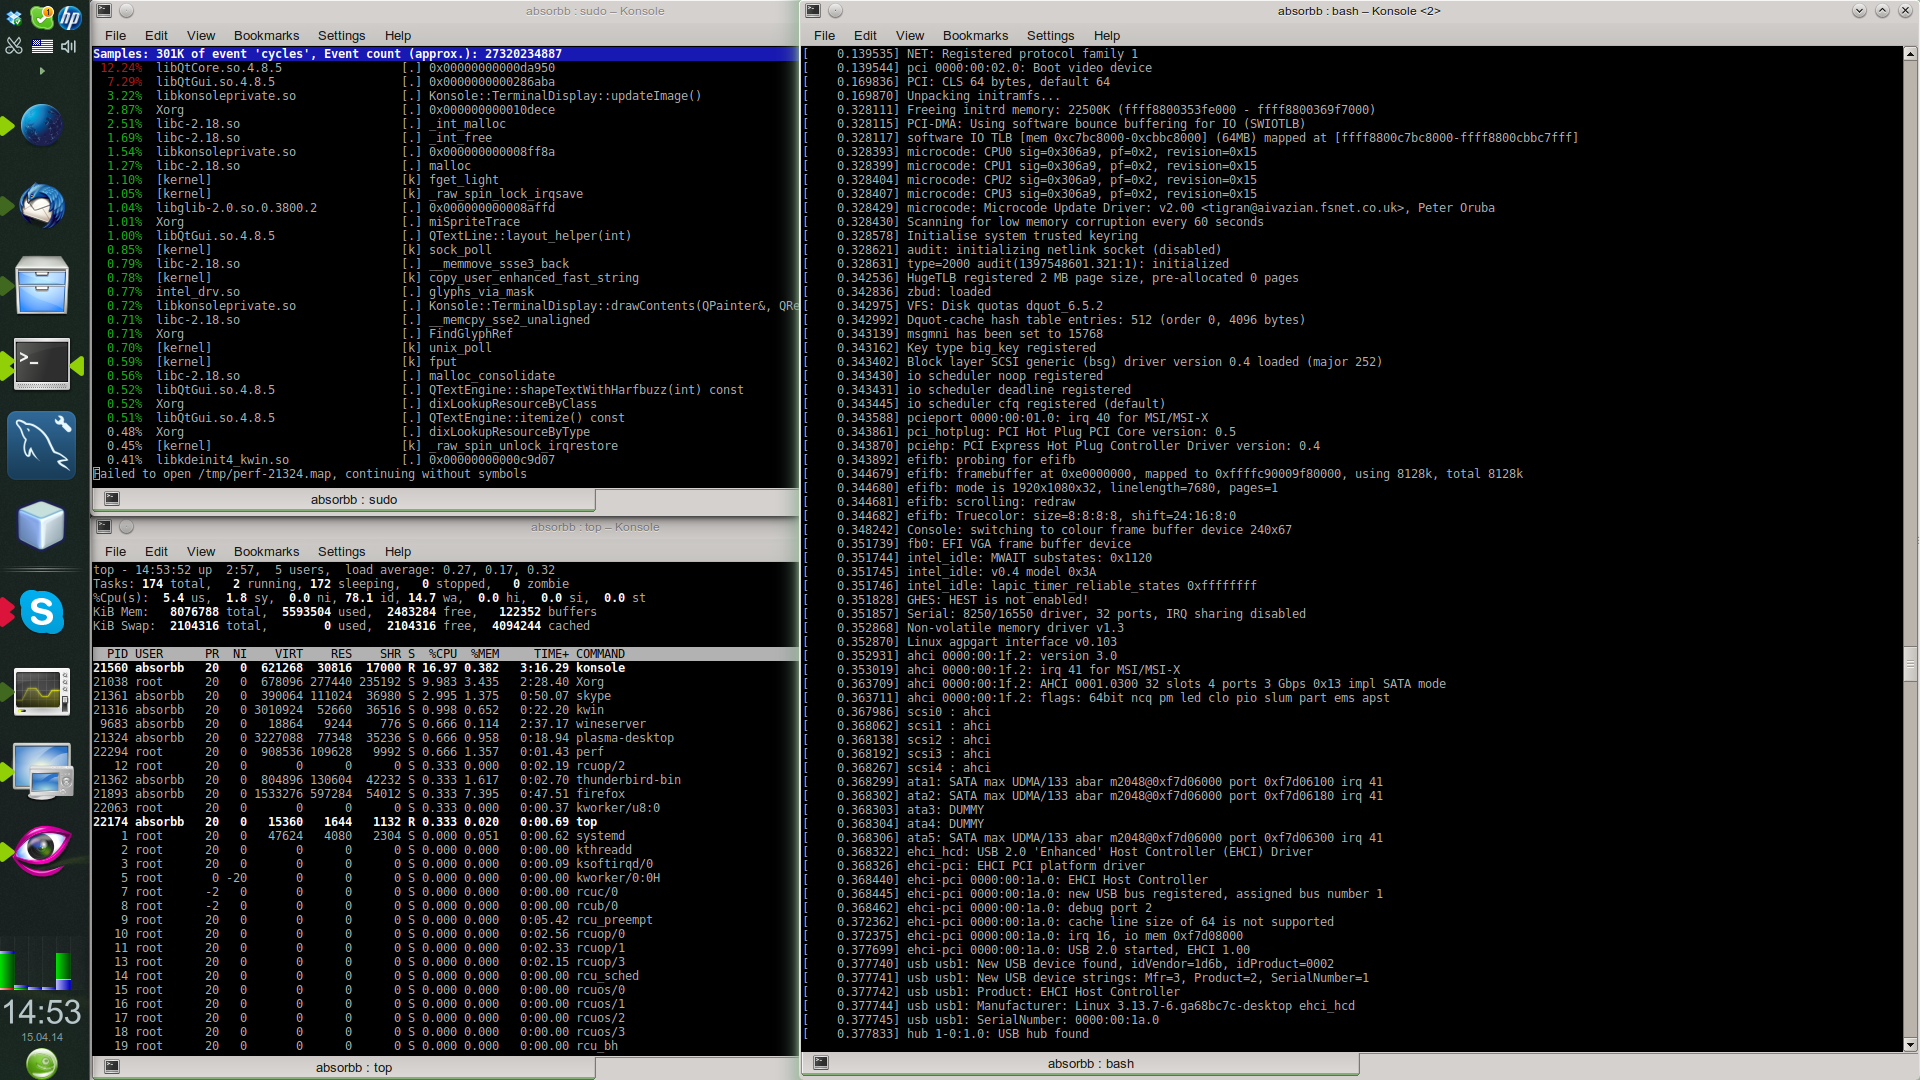Click the bash Konsole vertical scrollbar
1920x1080 pixels.
tap(1910, 663)
